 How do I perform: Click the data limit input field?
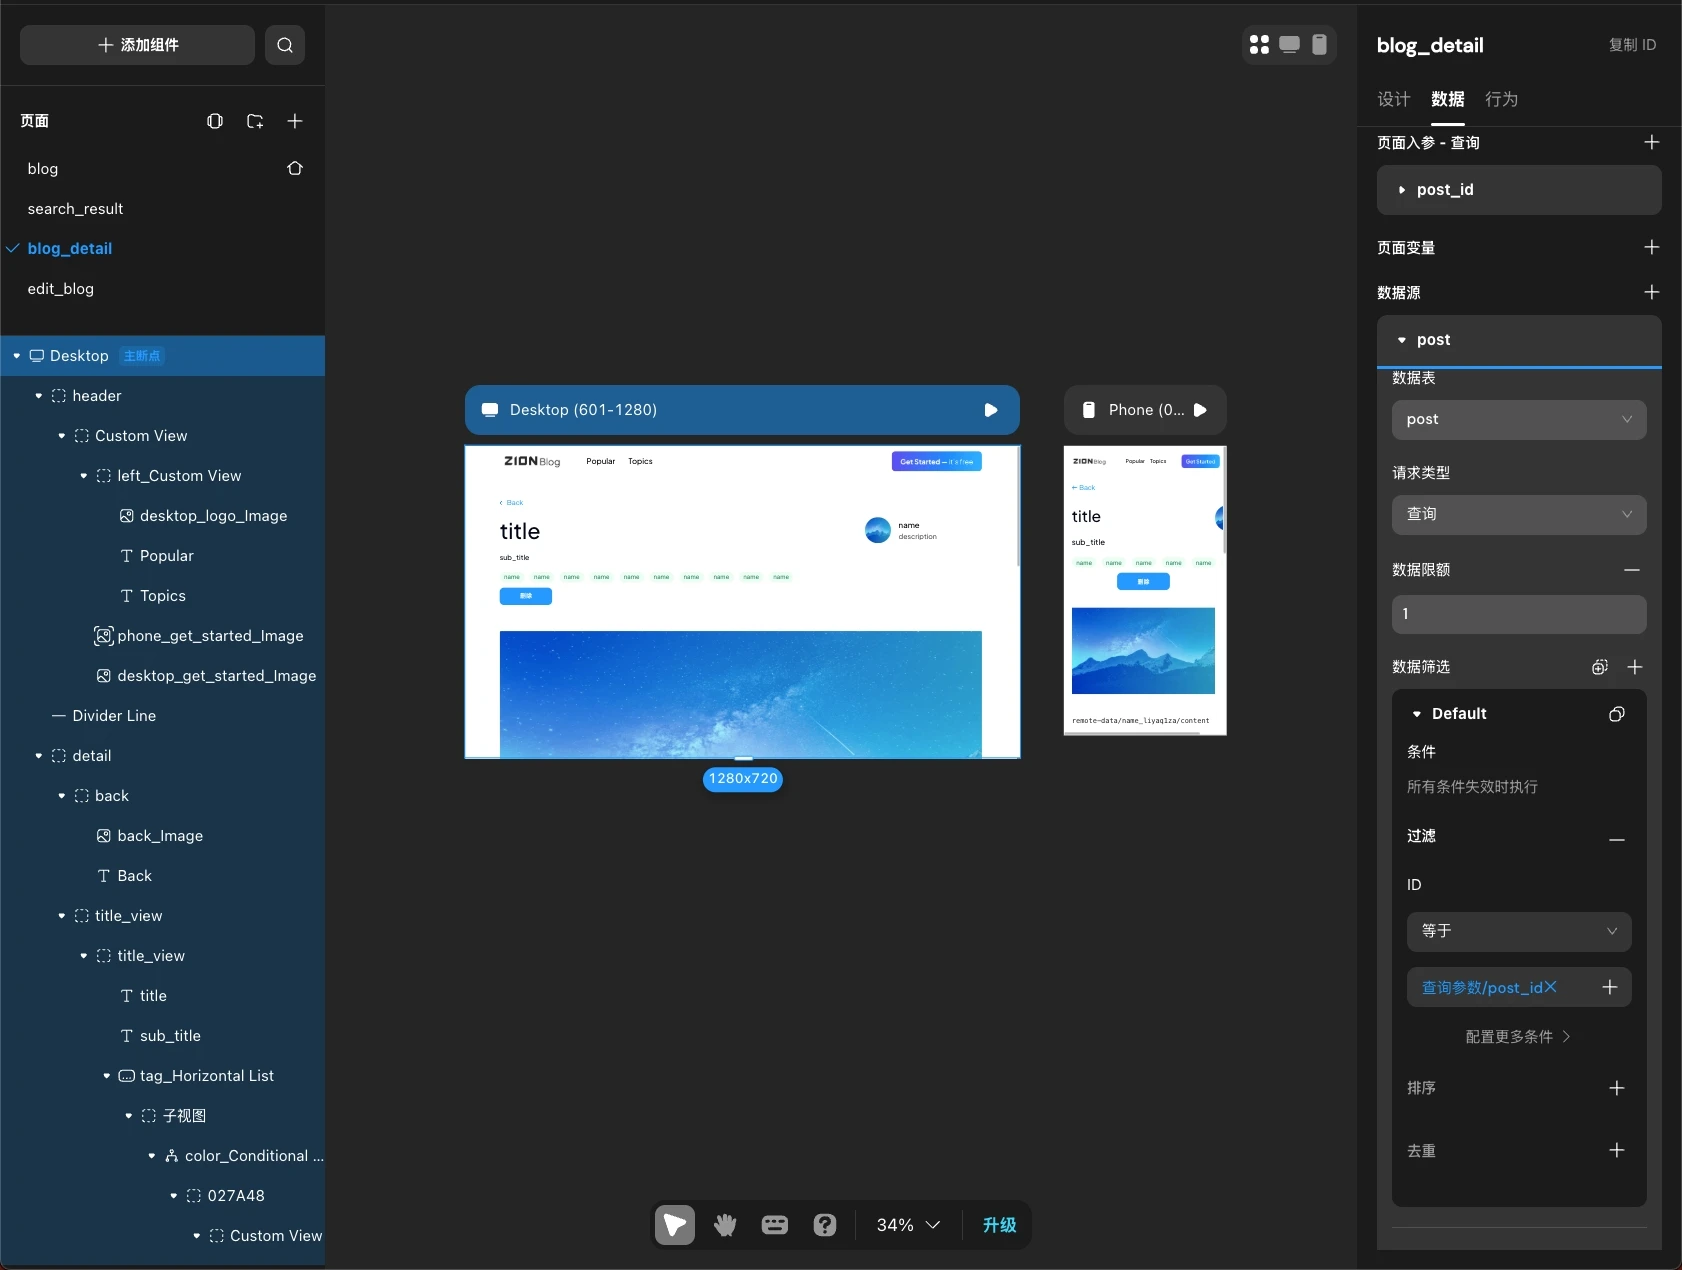1518,614
